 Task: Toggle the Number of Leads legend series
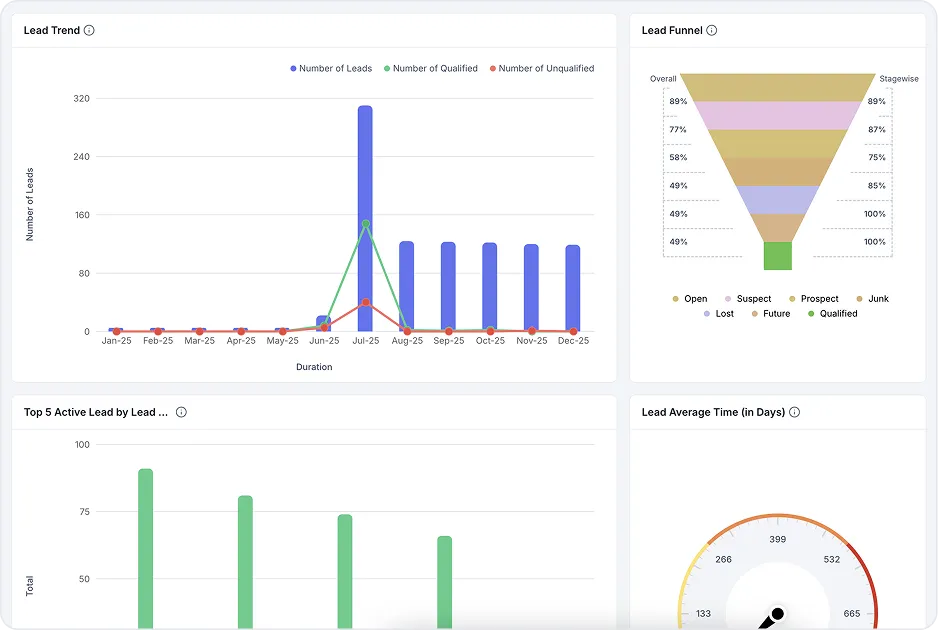click(x=331, y=68)
